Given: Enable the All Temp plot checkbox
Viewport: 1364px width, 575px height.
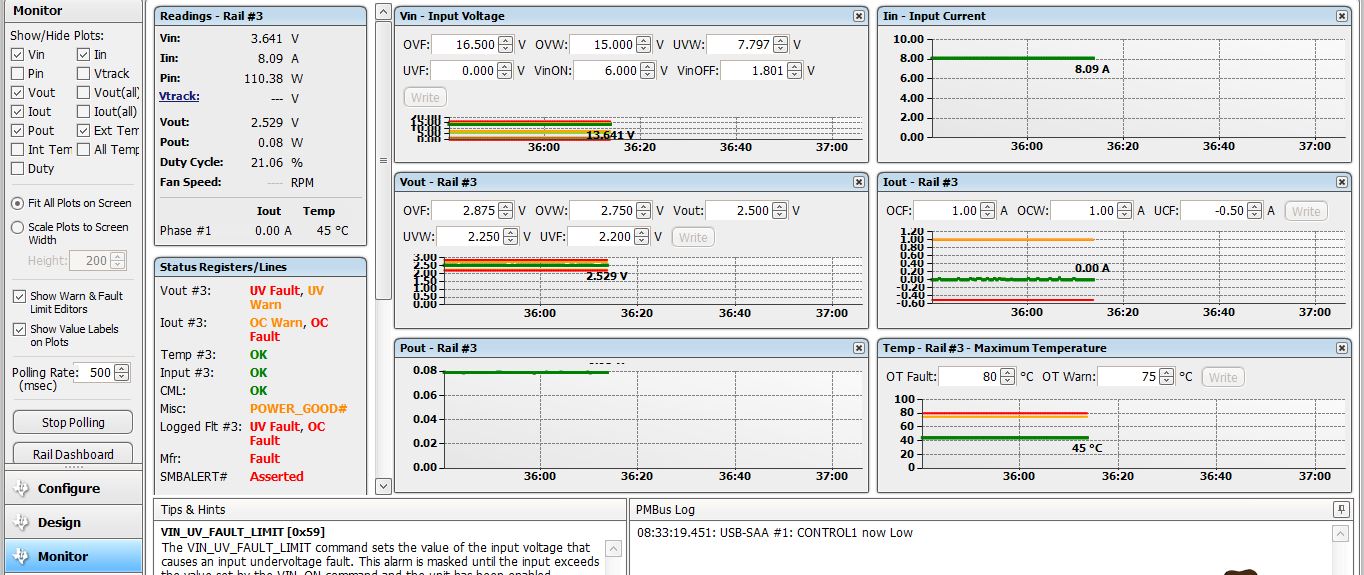Looking at the screenshot, I should pyautogui.click(x=84, y=150).
